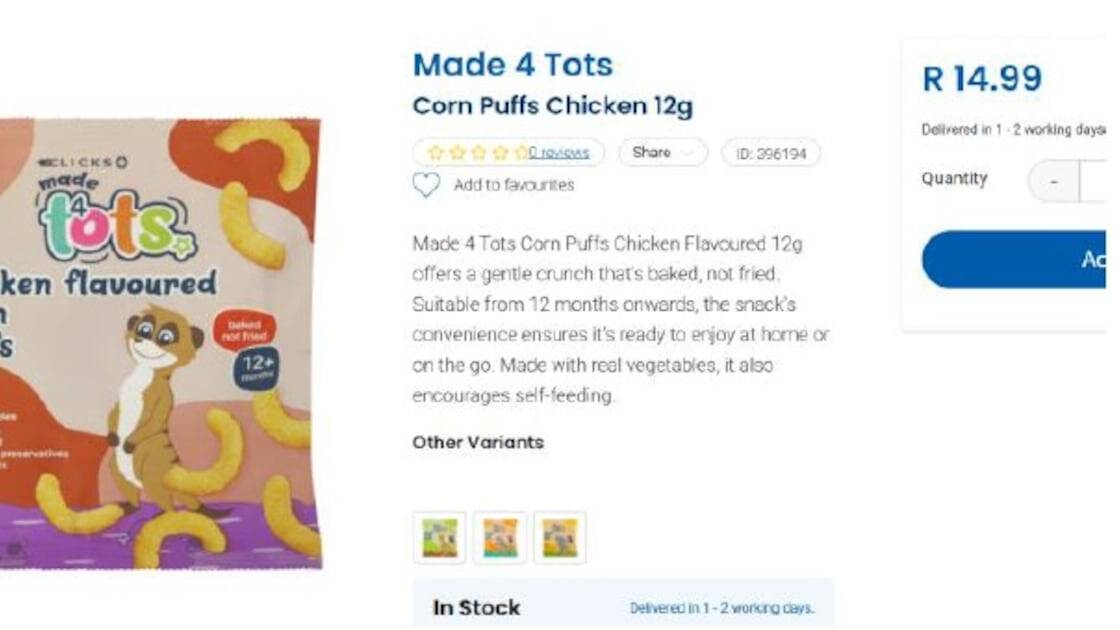Choose the green variant thumbnail
The height and width of the screenshot is (630, 1120).
(439, 538)
